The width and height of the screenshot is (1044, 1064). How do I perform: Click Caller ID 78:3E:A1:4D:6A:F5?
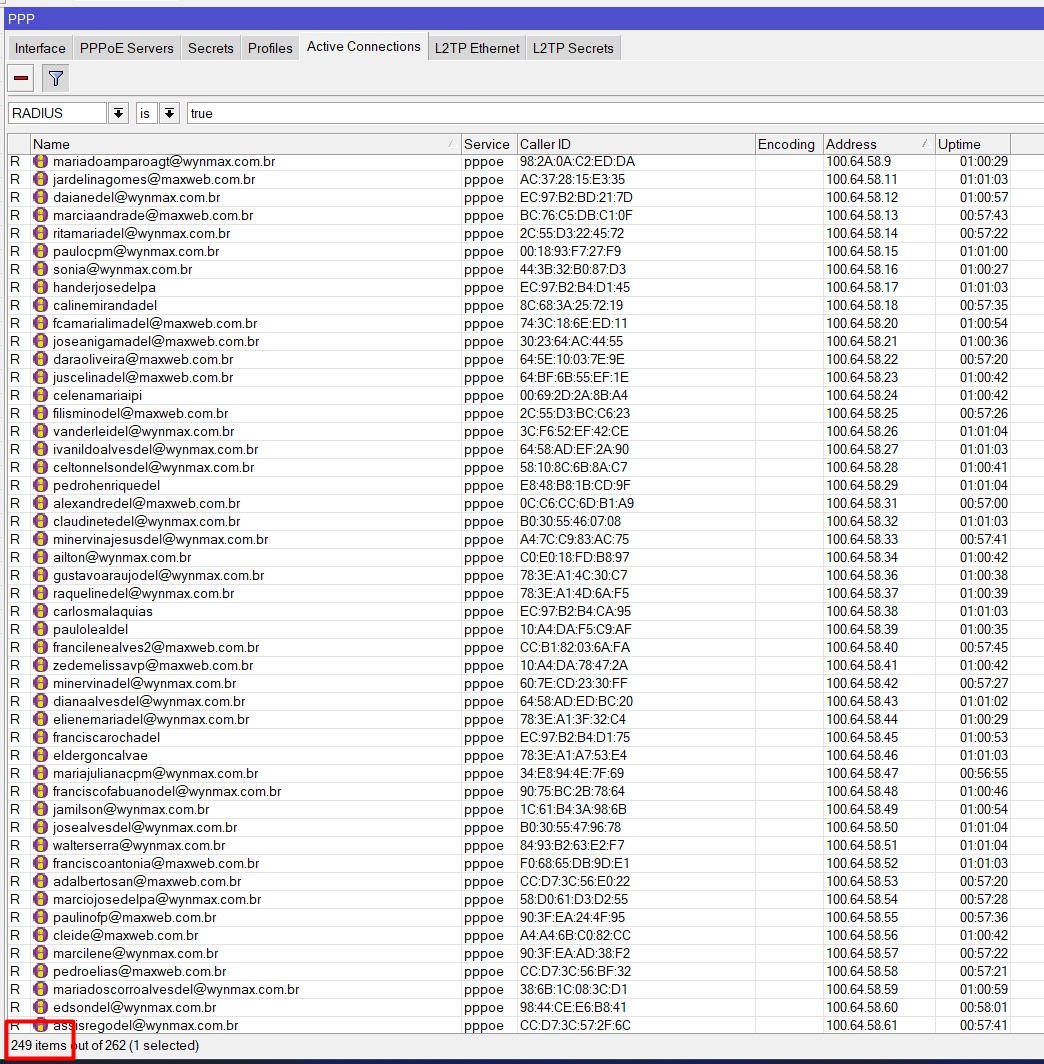coord(574,593)
